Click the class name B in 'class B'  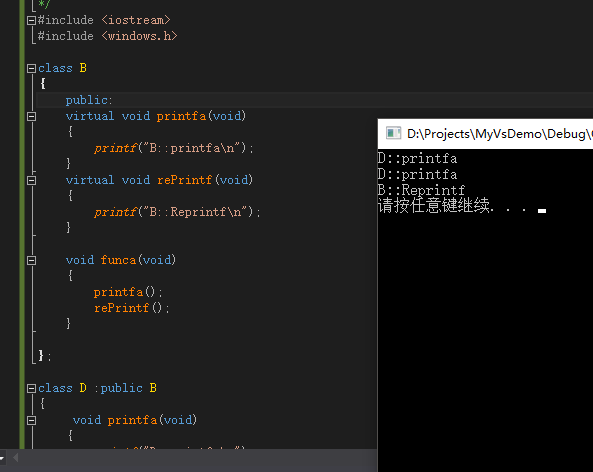[83, 68]
